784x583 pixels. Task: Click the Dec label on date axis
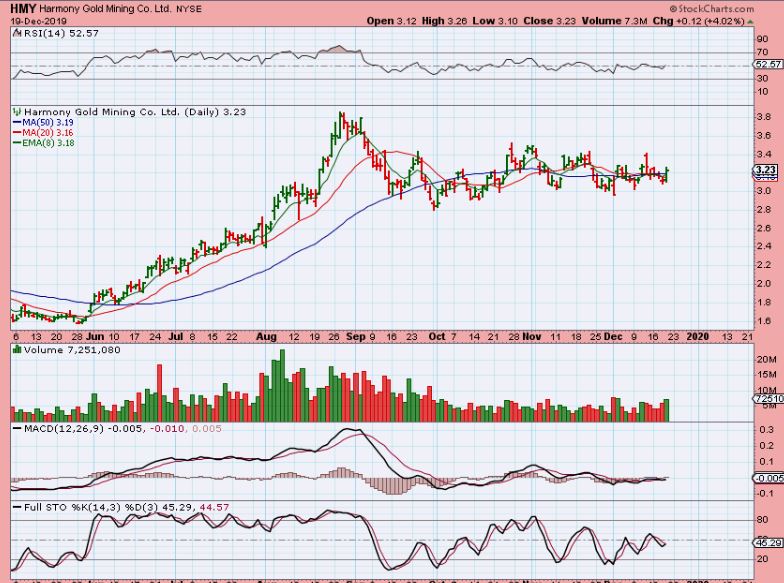[612, 336]
